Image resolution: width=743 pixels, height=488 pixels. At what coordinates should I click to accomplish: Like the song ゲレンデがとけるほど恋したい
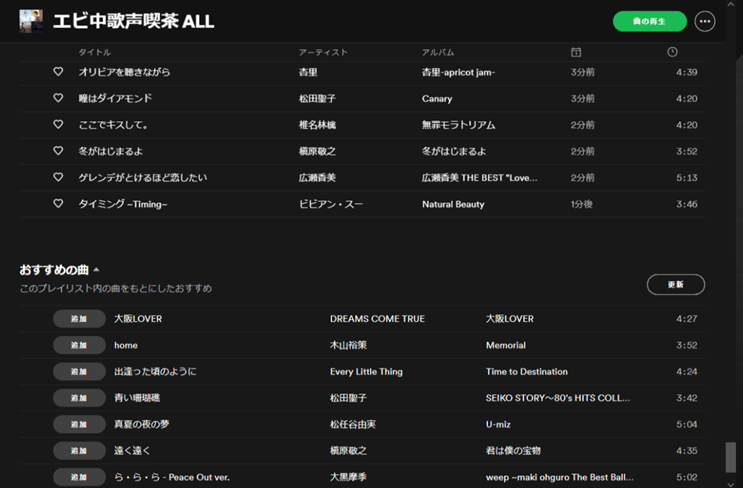coord(58,177)
